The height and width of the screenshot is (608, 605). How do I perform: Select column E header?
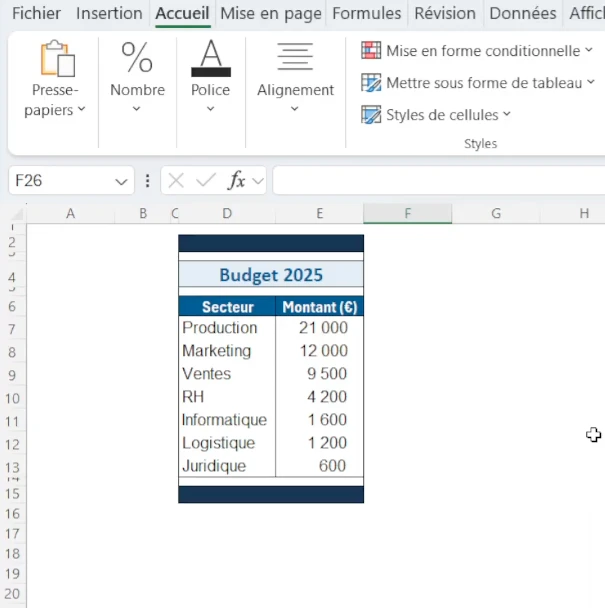click(320, 213)
